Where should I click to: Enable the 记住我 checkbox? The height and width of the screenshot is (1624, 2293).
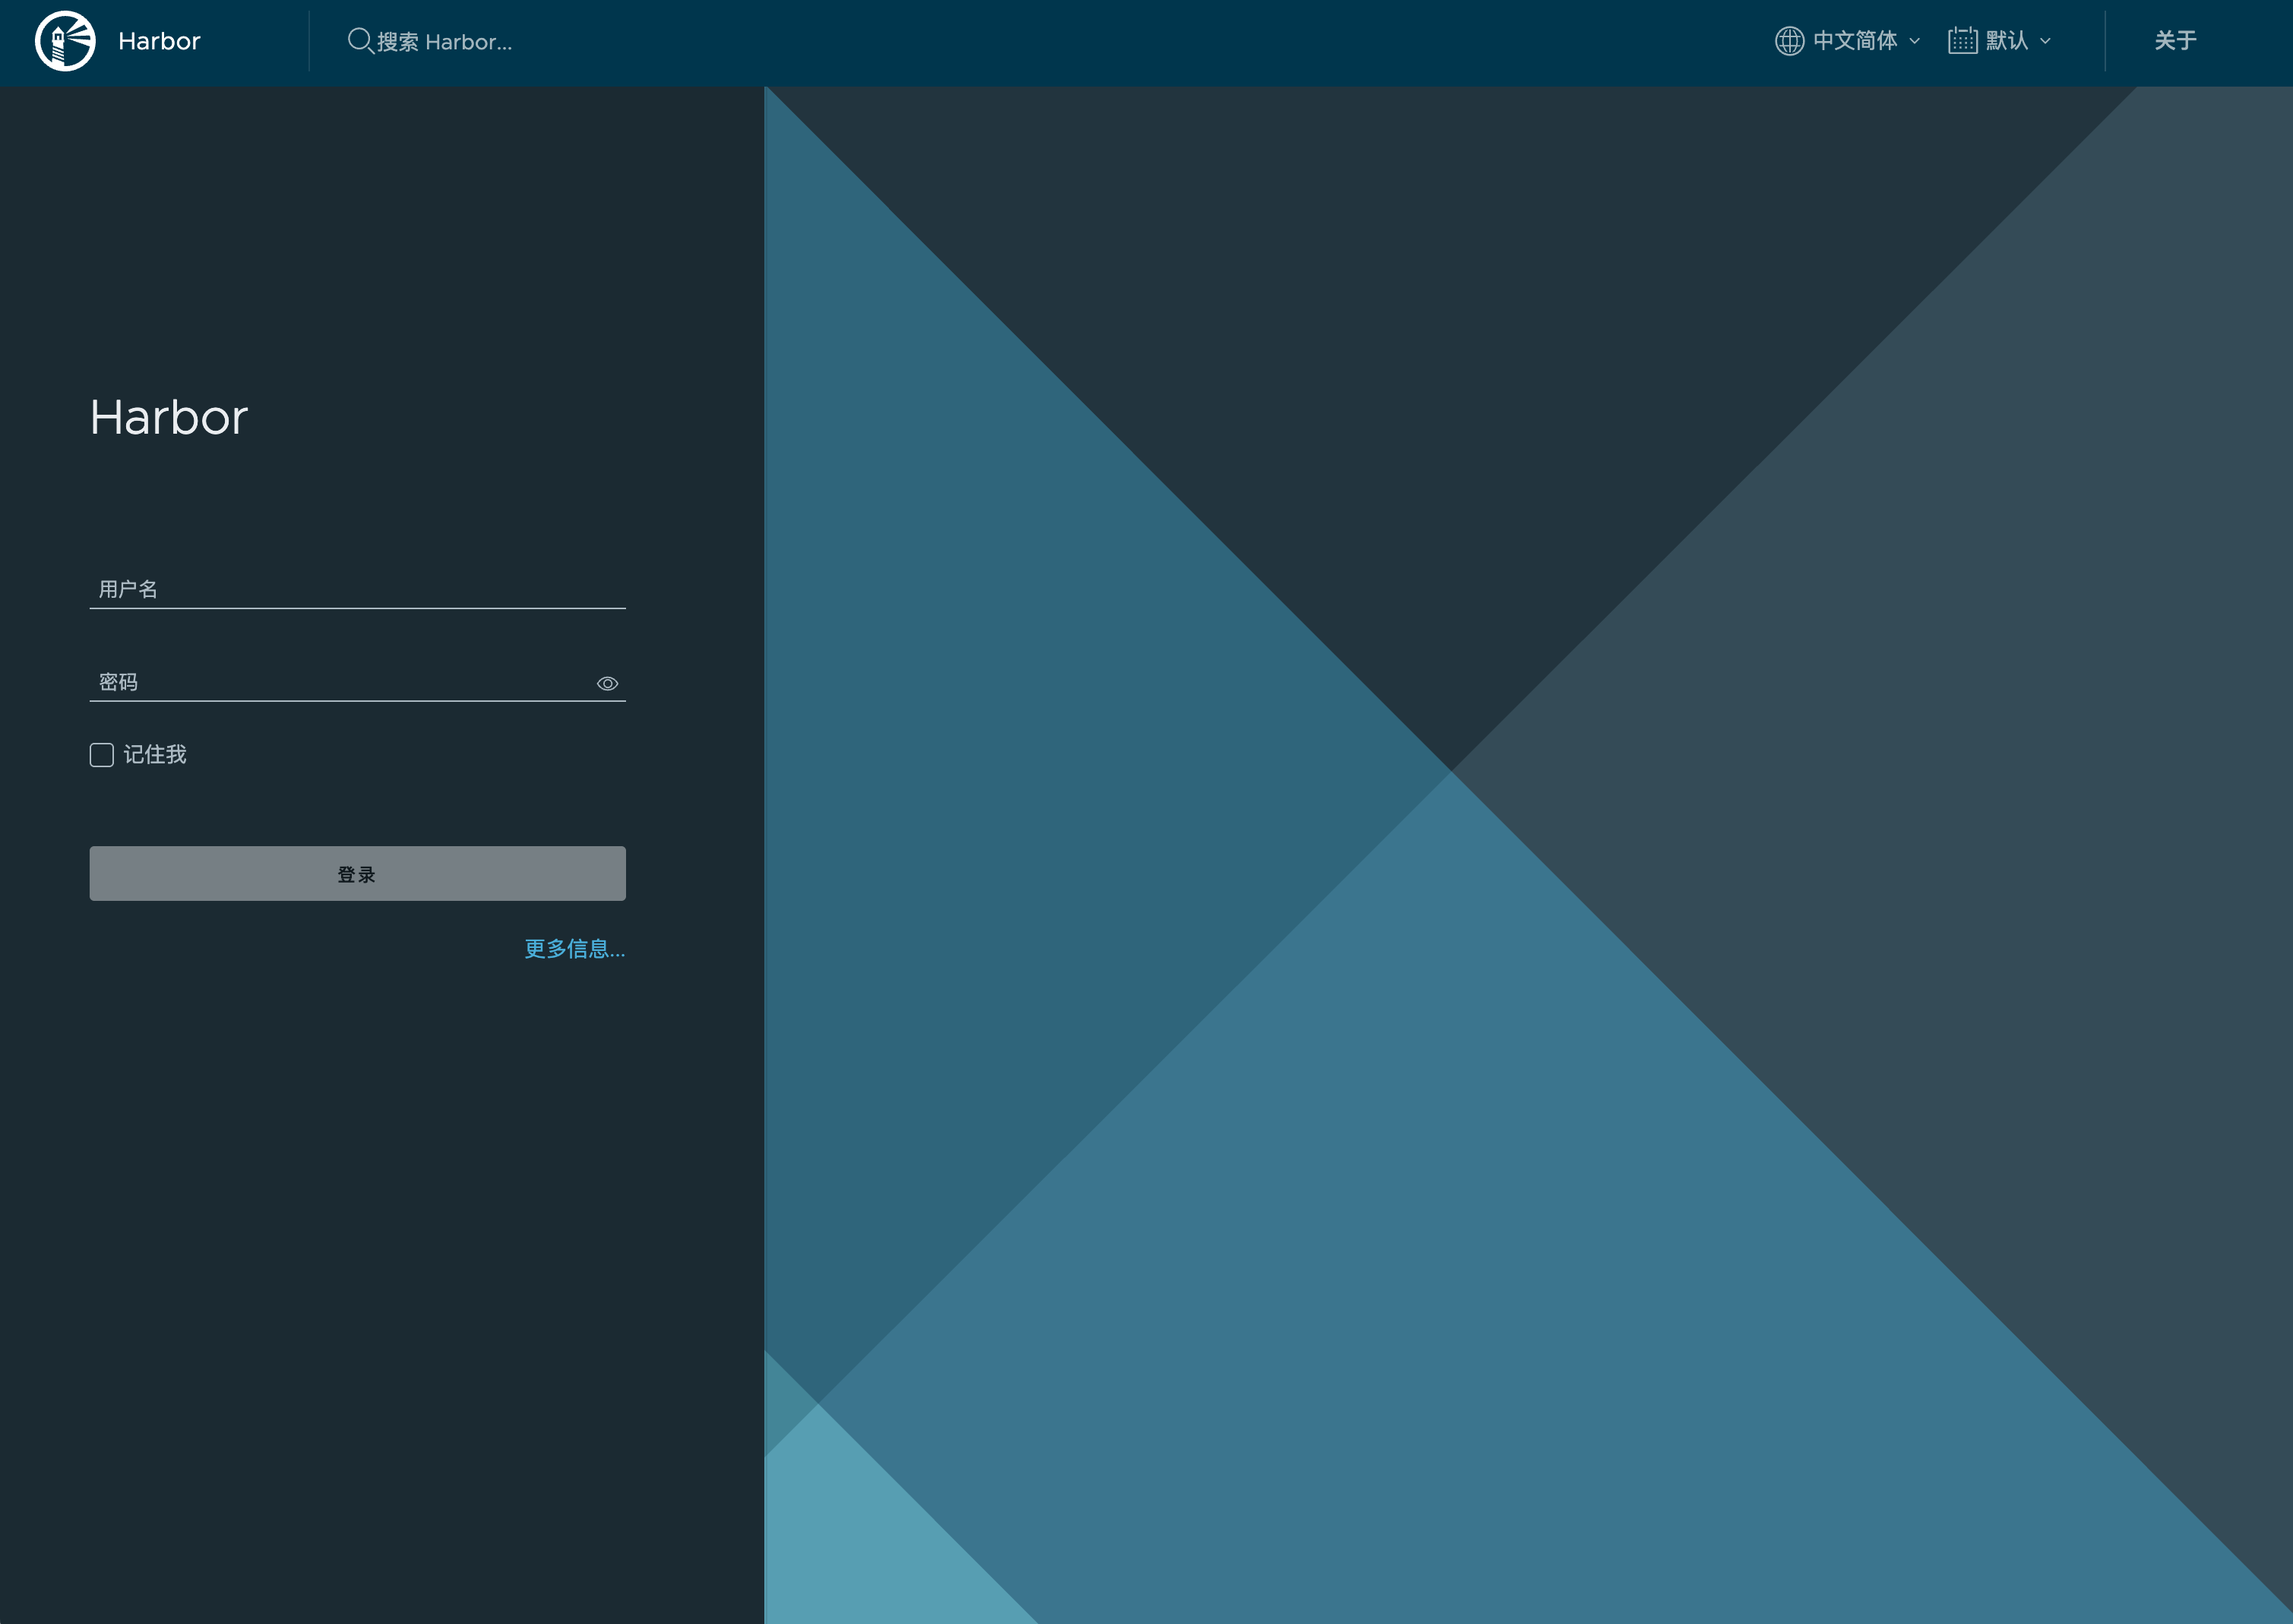tap(102, 755)
